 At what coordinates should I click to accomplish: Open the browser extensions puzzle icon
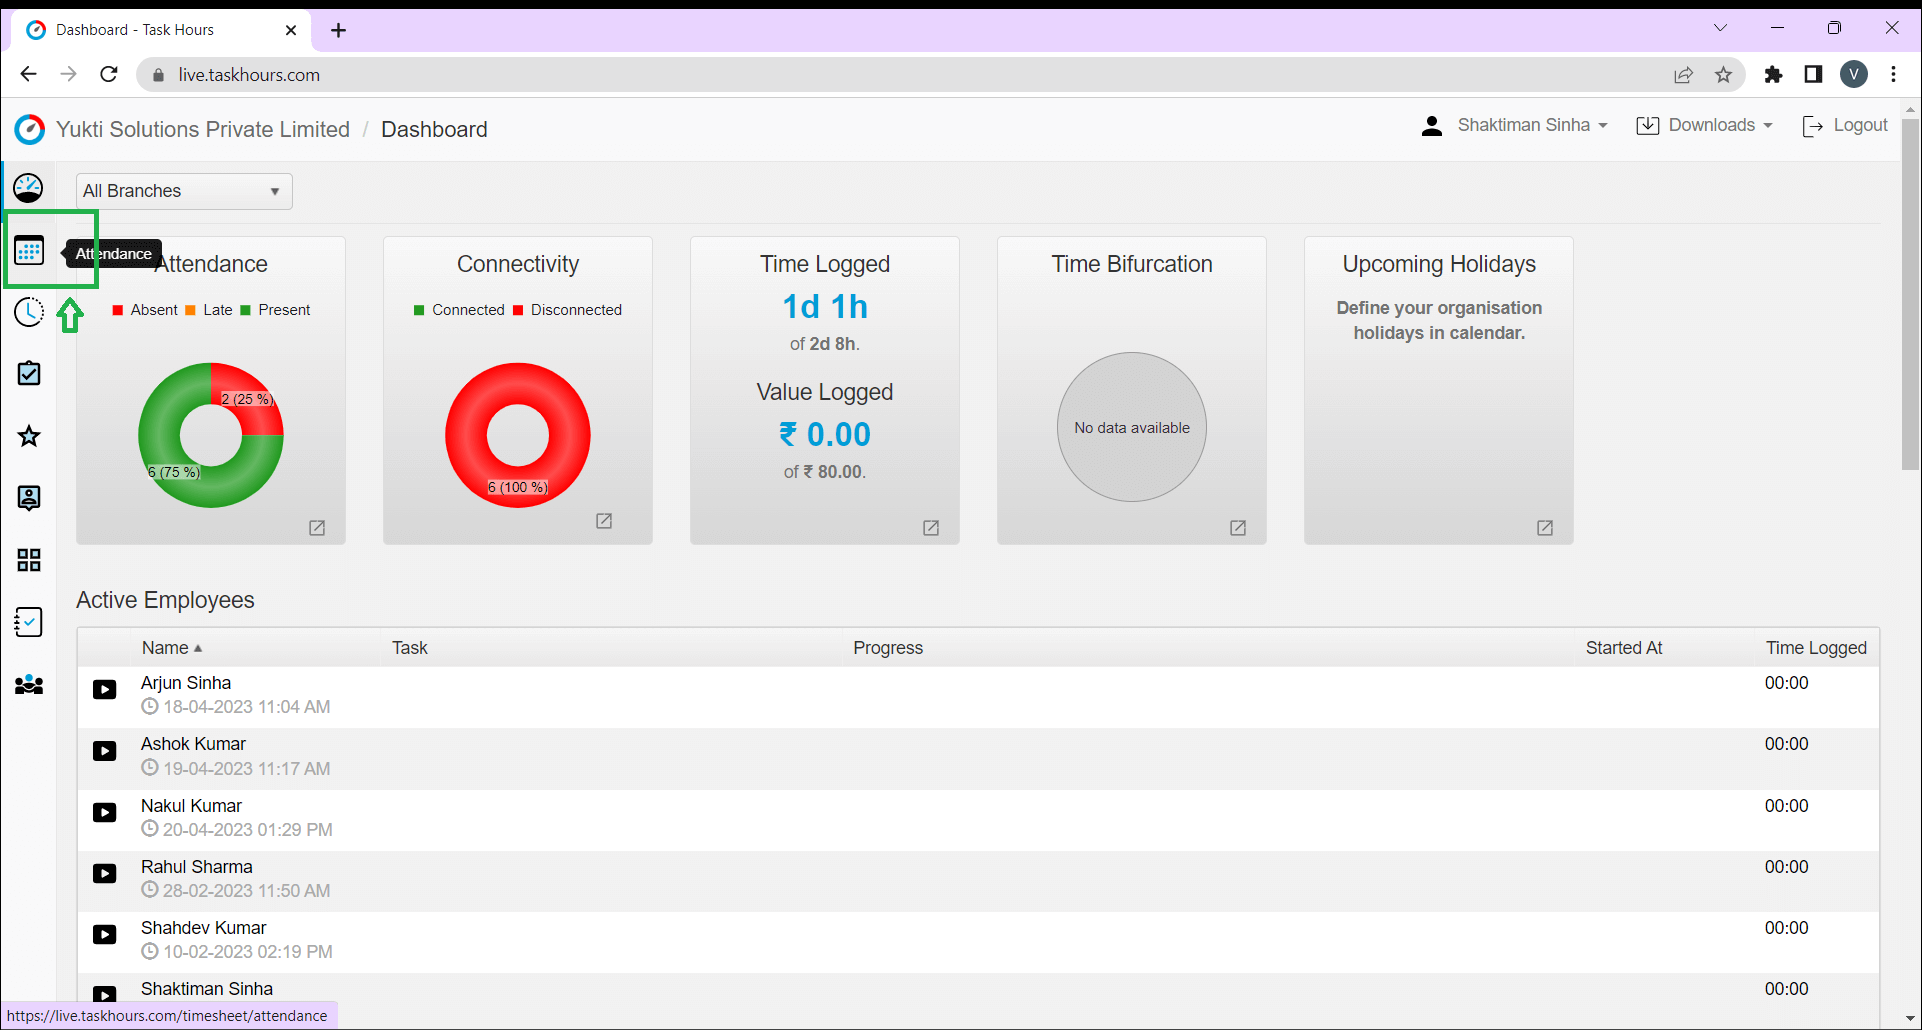pyautogui.click(x=1773, y=75)
